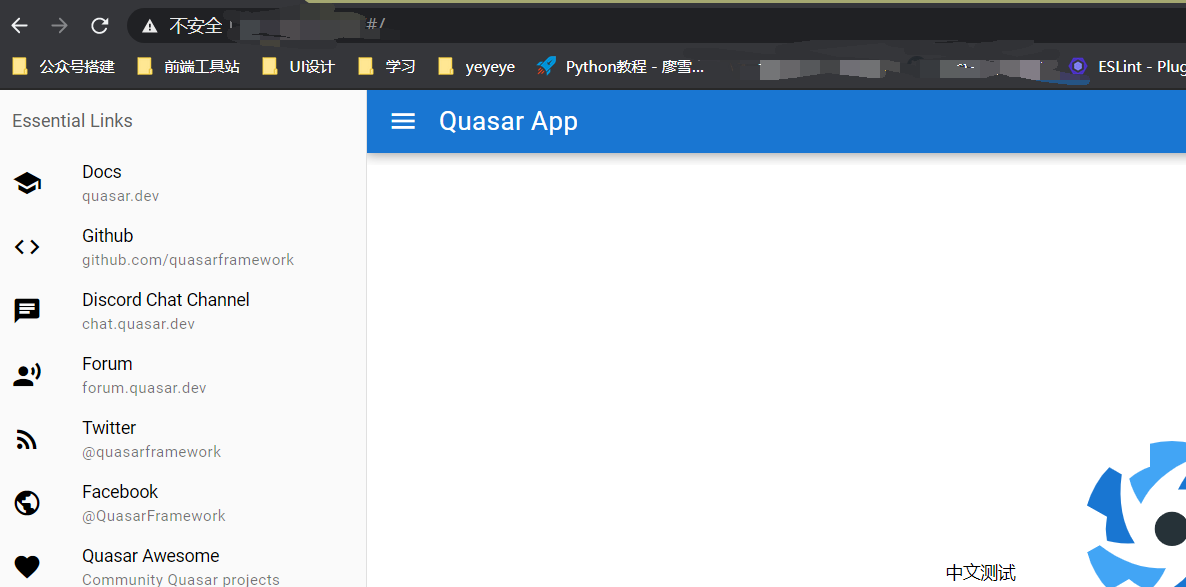Open the Facebook link title
The width and height of the screenshot is (1186, 587).
pyautogui.click(x=120, y=492)
